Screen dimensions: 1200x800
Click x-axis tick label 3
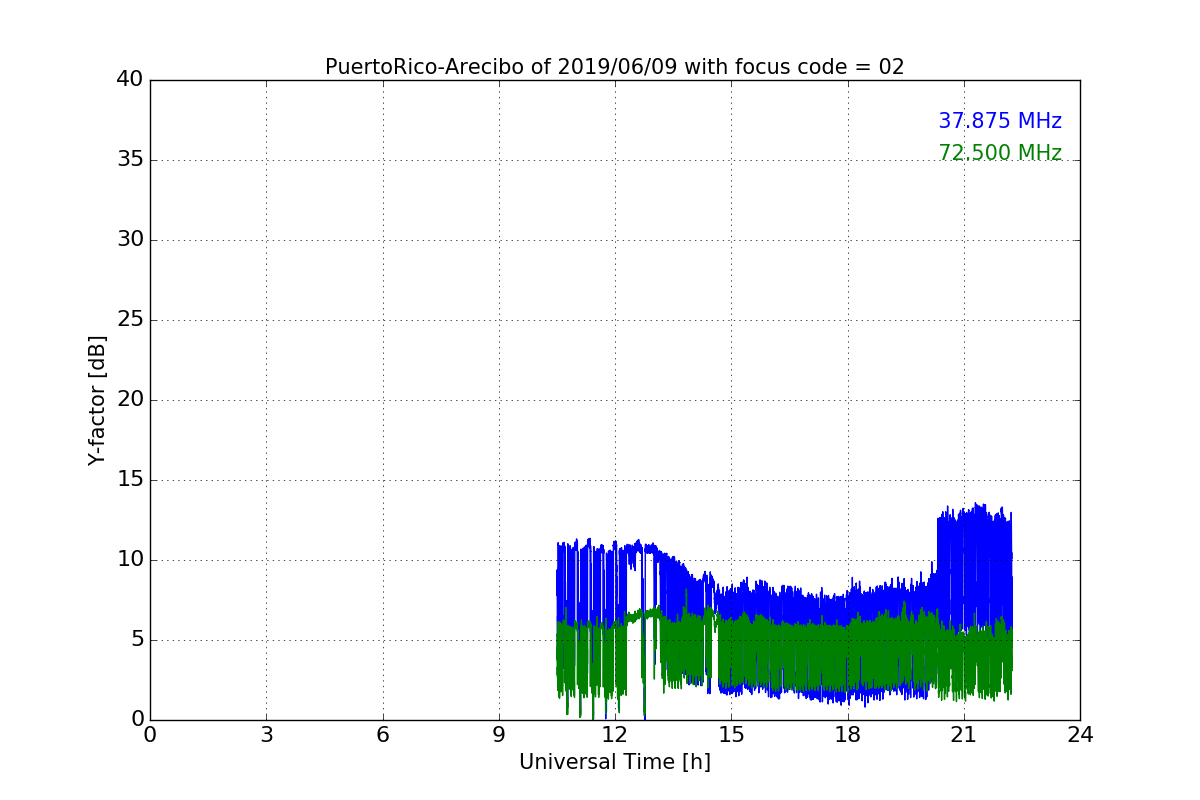pos(266,734)
